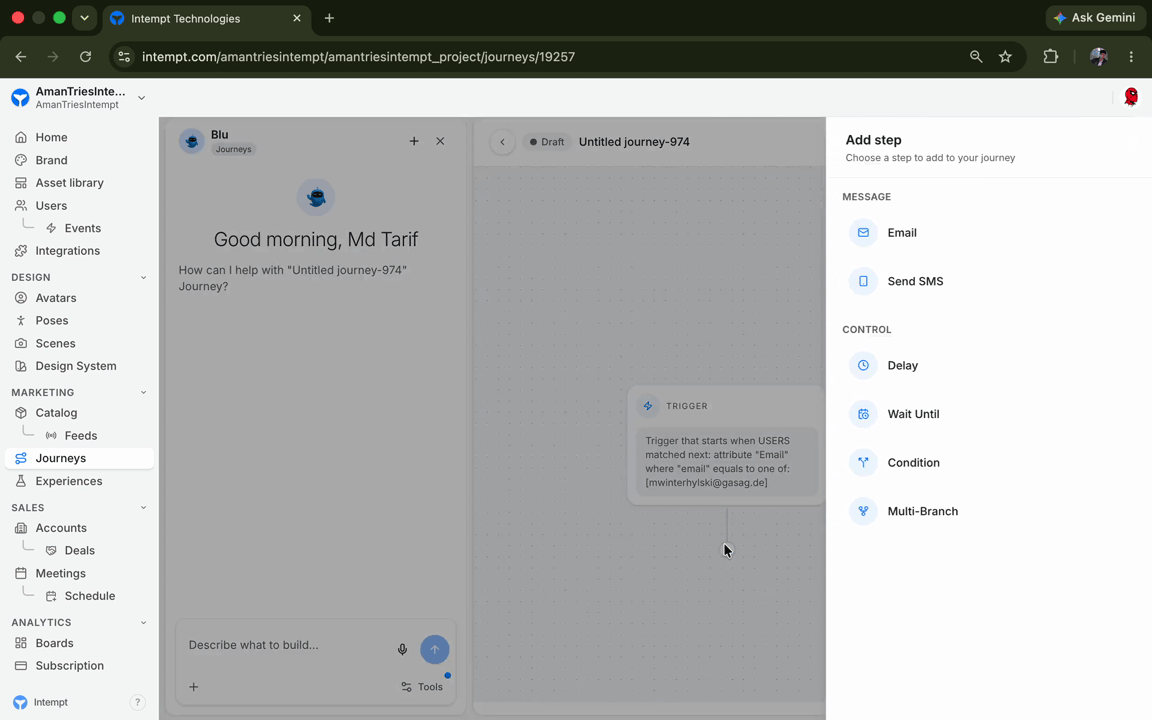Navigate browser back

[x=21, y=57]
